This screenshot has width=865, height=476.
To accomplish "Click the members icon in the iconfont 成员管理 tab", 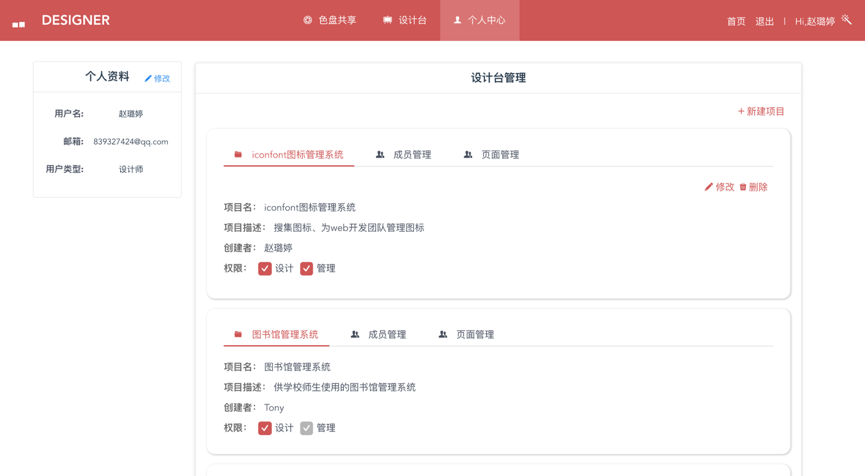I will click(x=380, y=154).
